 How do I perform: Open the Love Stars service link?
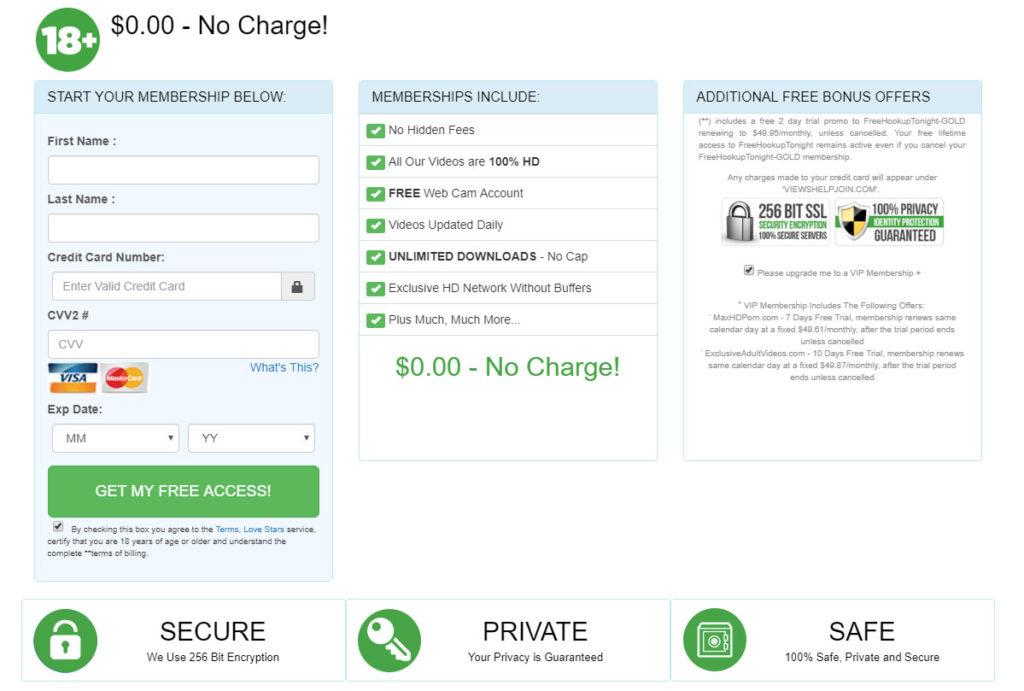click(265, 529)
